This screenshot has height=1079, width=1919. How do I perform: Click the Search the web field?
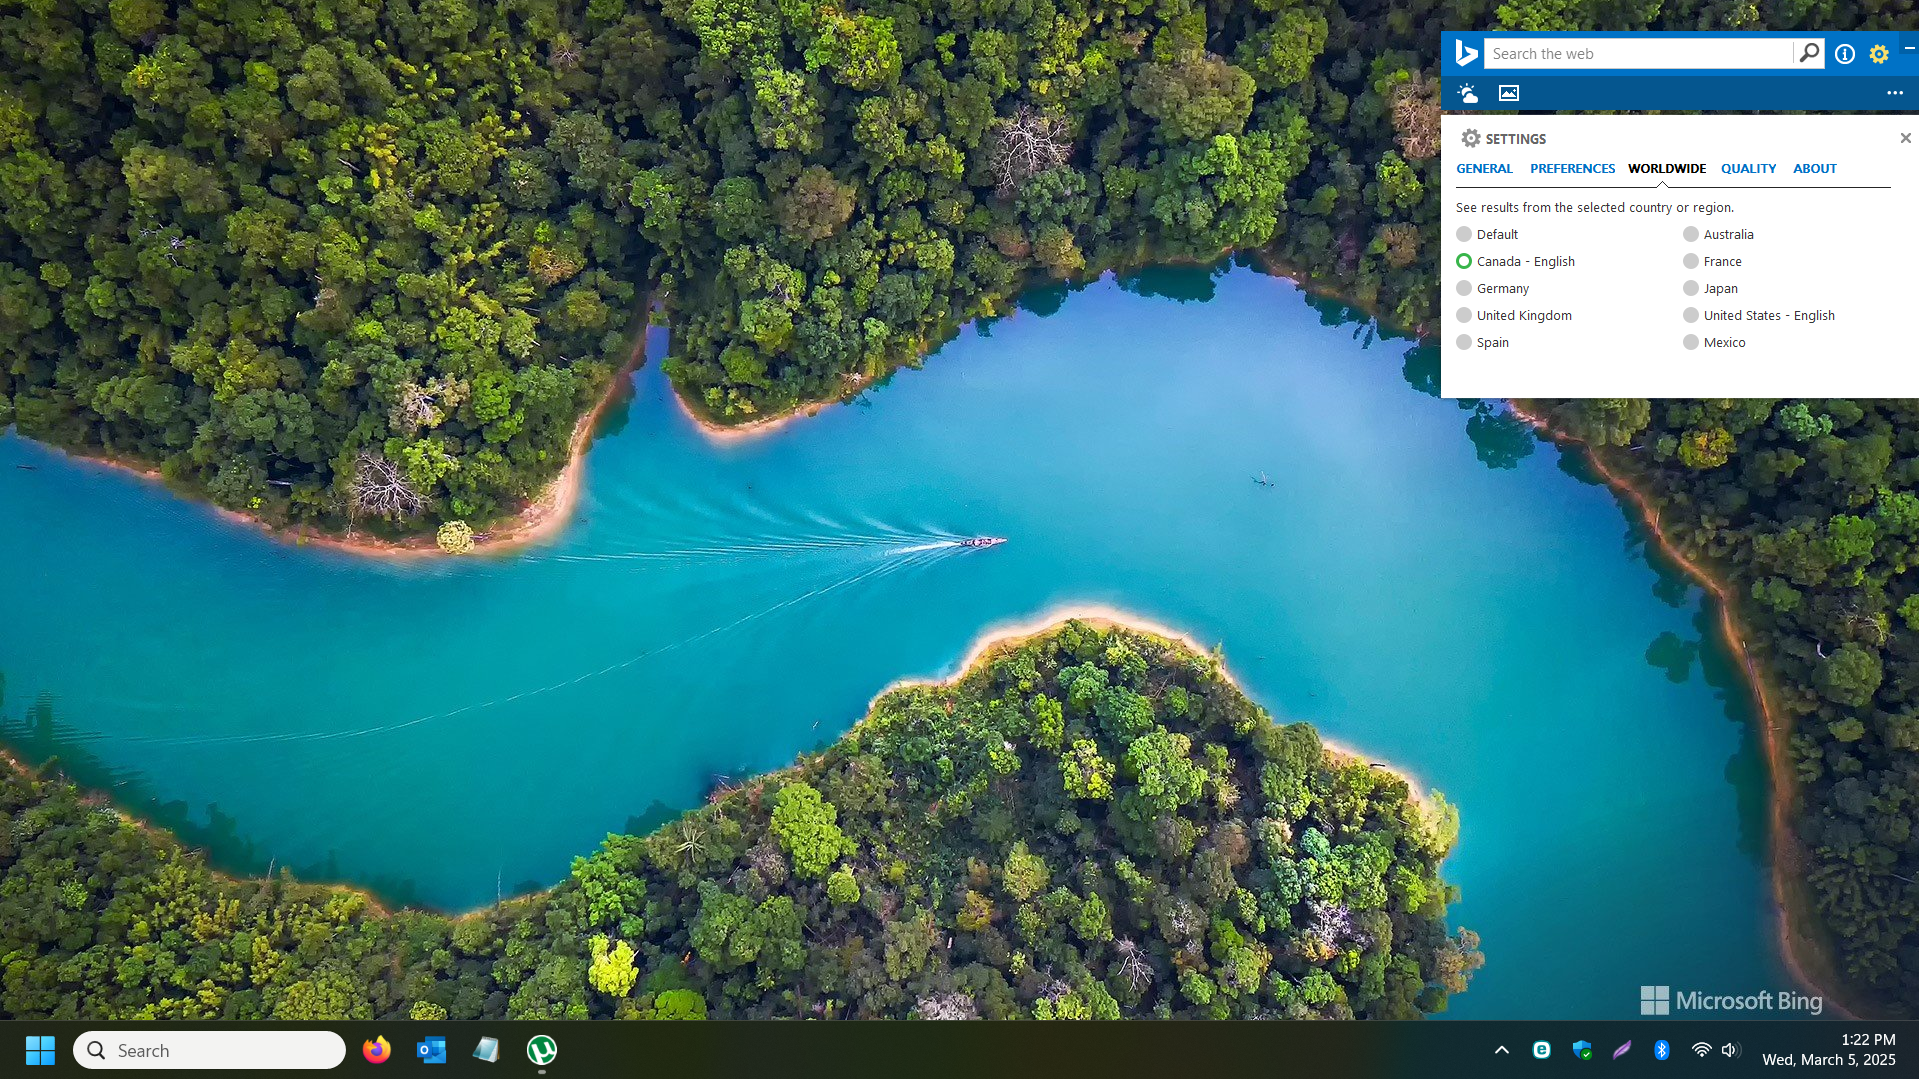click(1638, 54)
